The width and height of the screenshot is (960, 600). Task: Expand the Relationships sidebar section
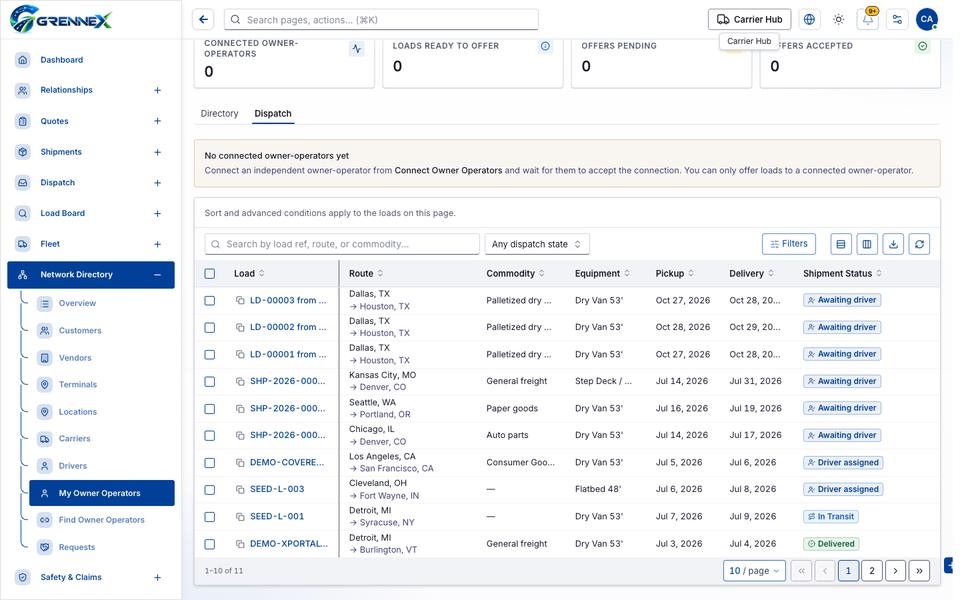coord(157,90)
